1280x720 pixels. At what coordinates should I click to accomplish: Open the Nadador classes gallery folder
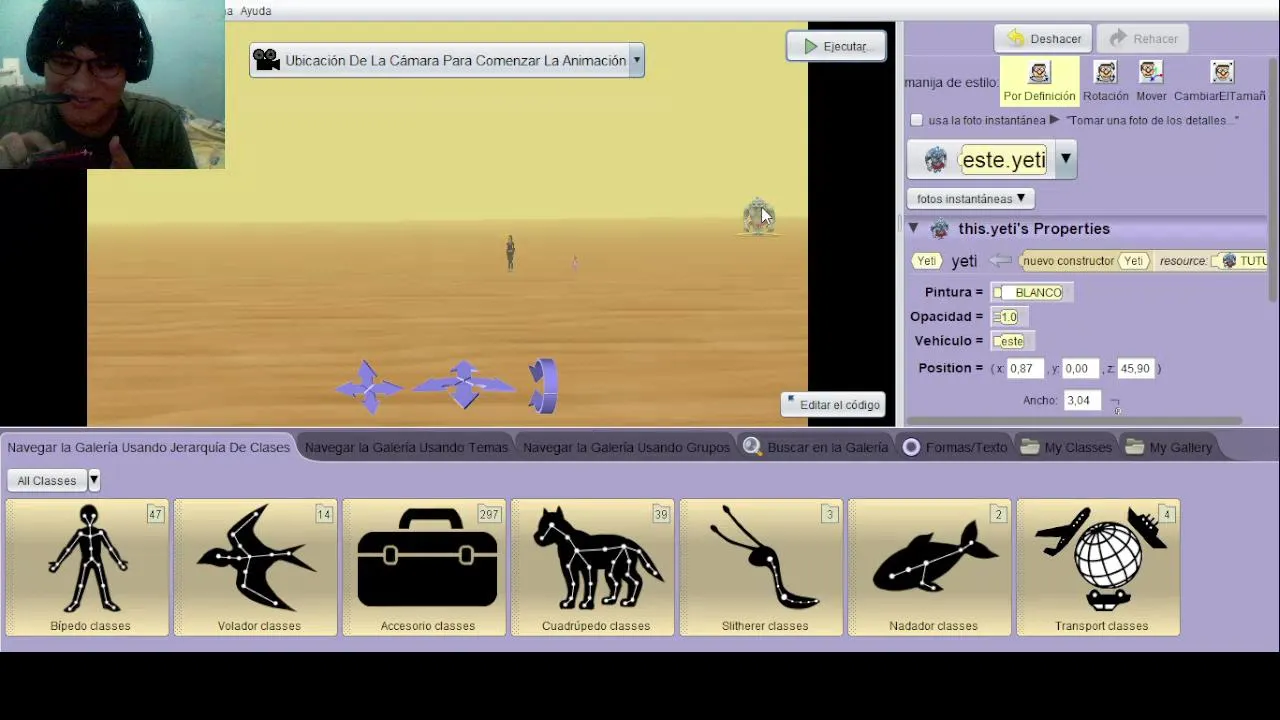pyautogui.click(x=931, y=567)
